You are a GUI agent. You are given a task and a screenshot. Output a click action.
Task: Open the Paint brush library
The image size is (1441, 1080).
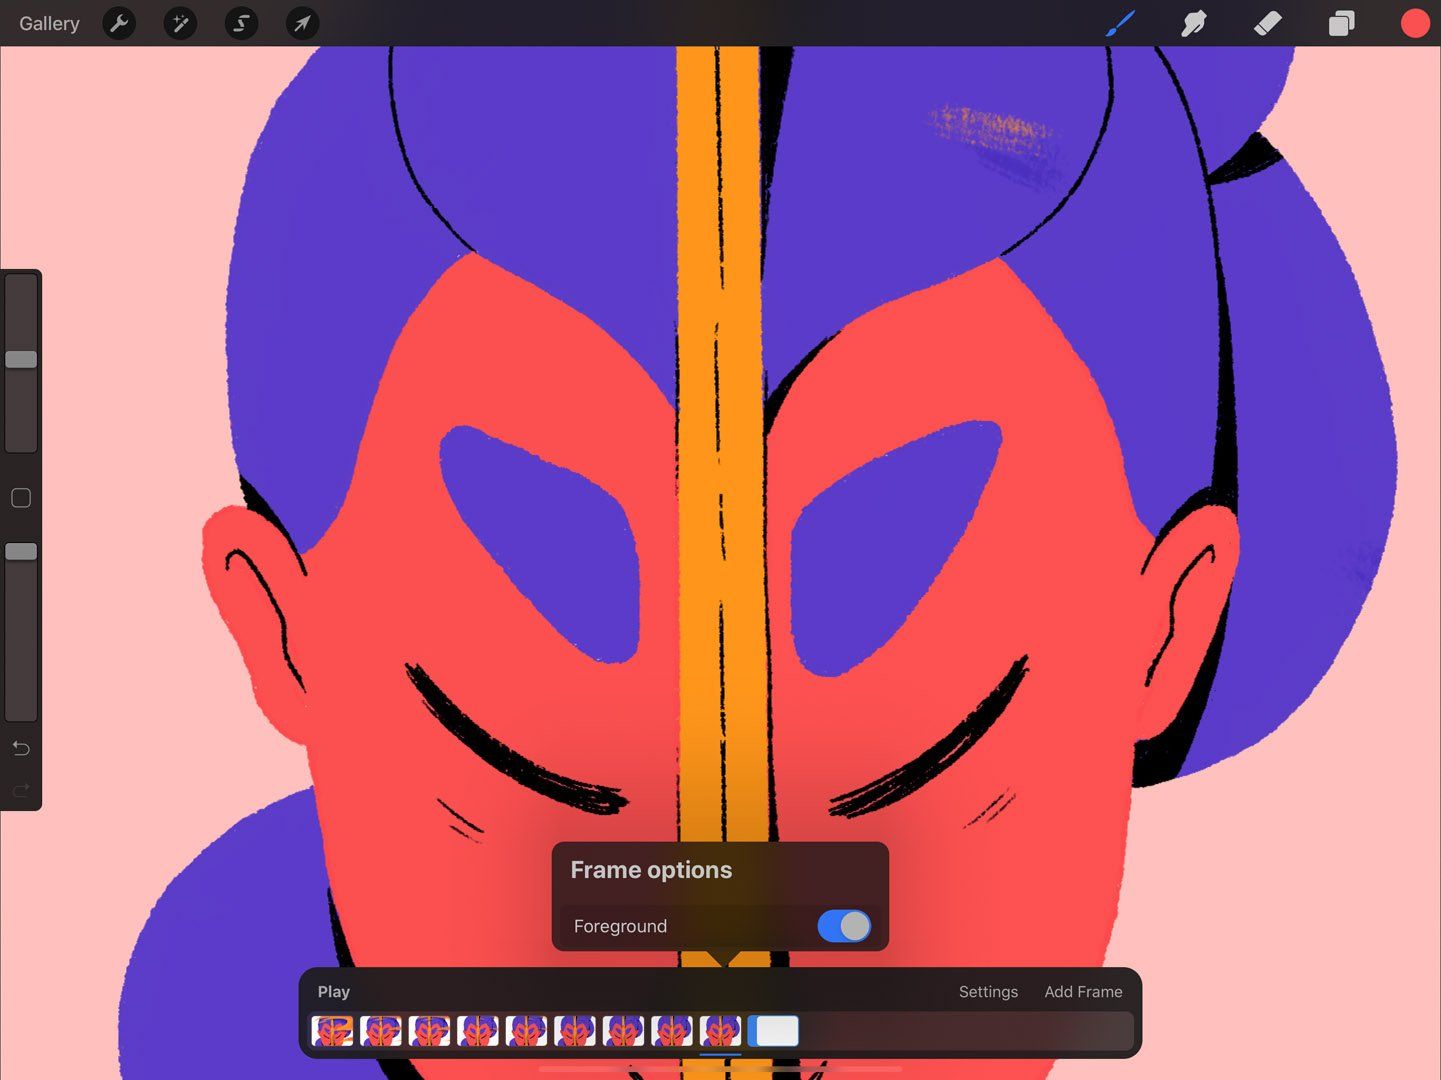(x=1119, y=23)
